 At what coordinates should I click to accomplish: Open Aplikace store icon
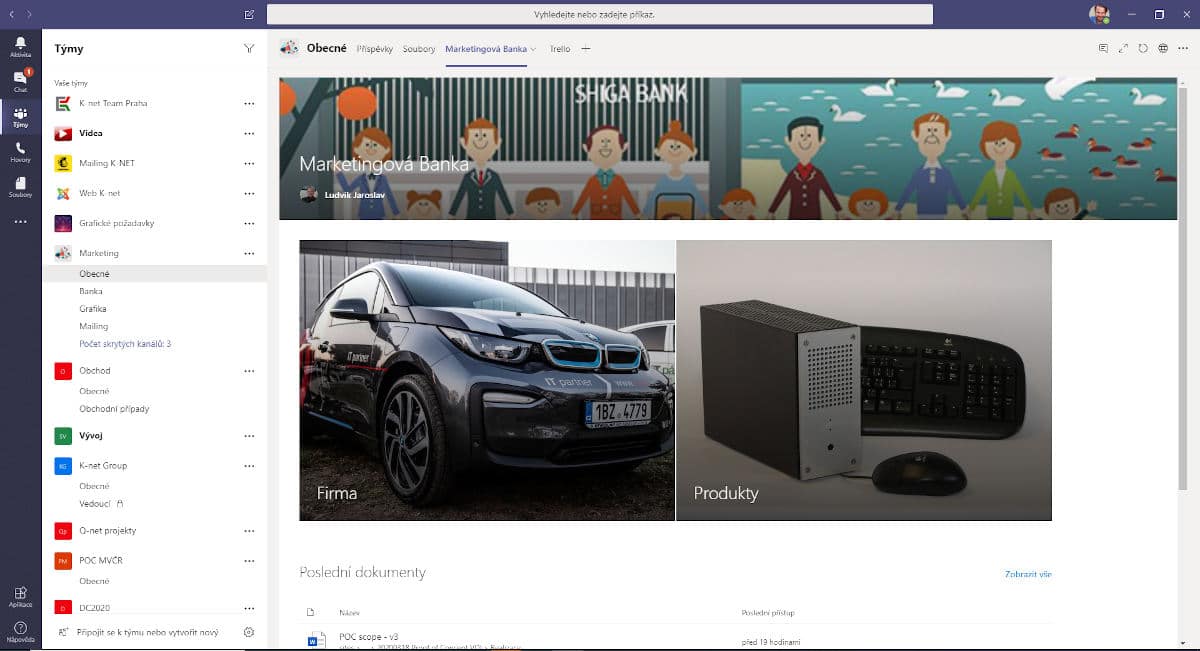pos(20,597)
